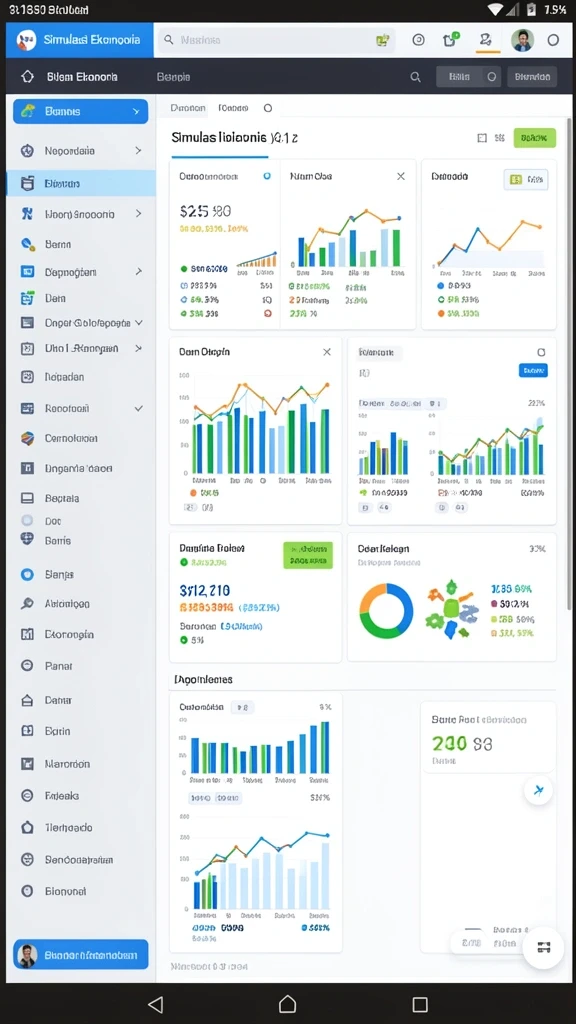This screenshot has width=576, height=1024.
Task: Expand the Nepordala sidebar item chevron
Action: tap(138, 151)
